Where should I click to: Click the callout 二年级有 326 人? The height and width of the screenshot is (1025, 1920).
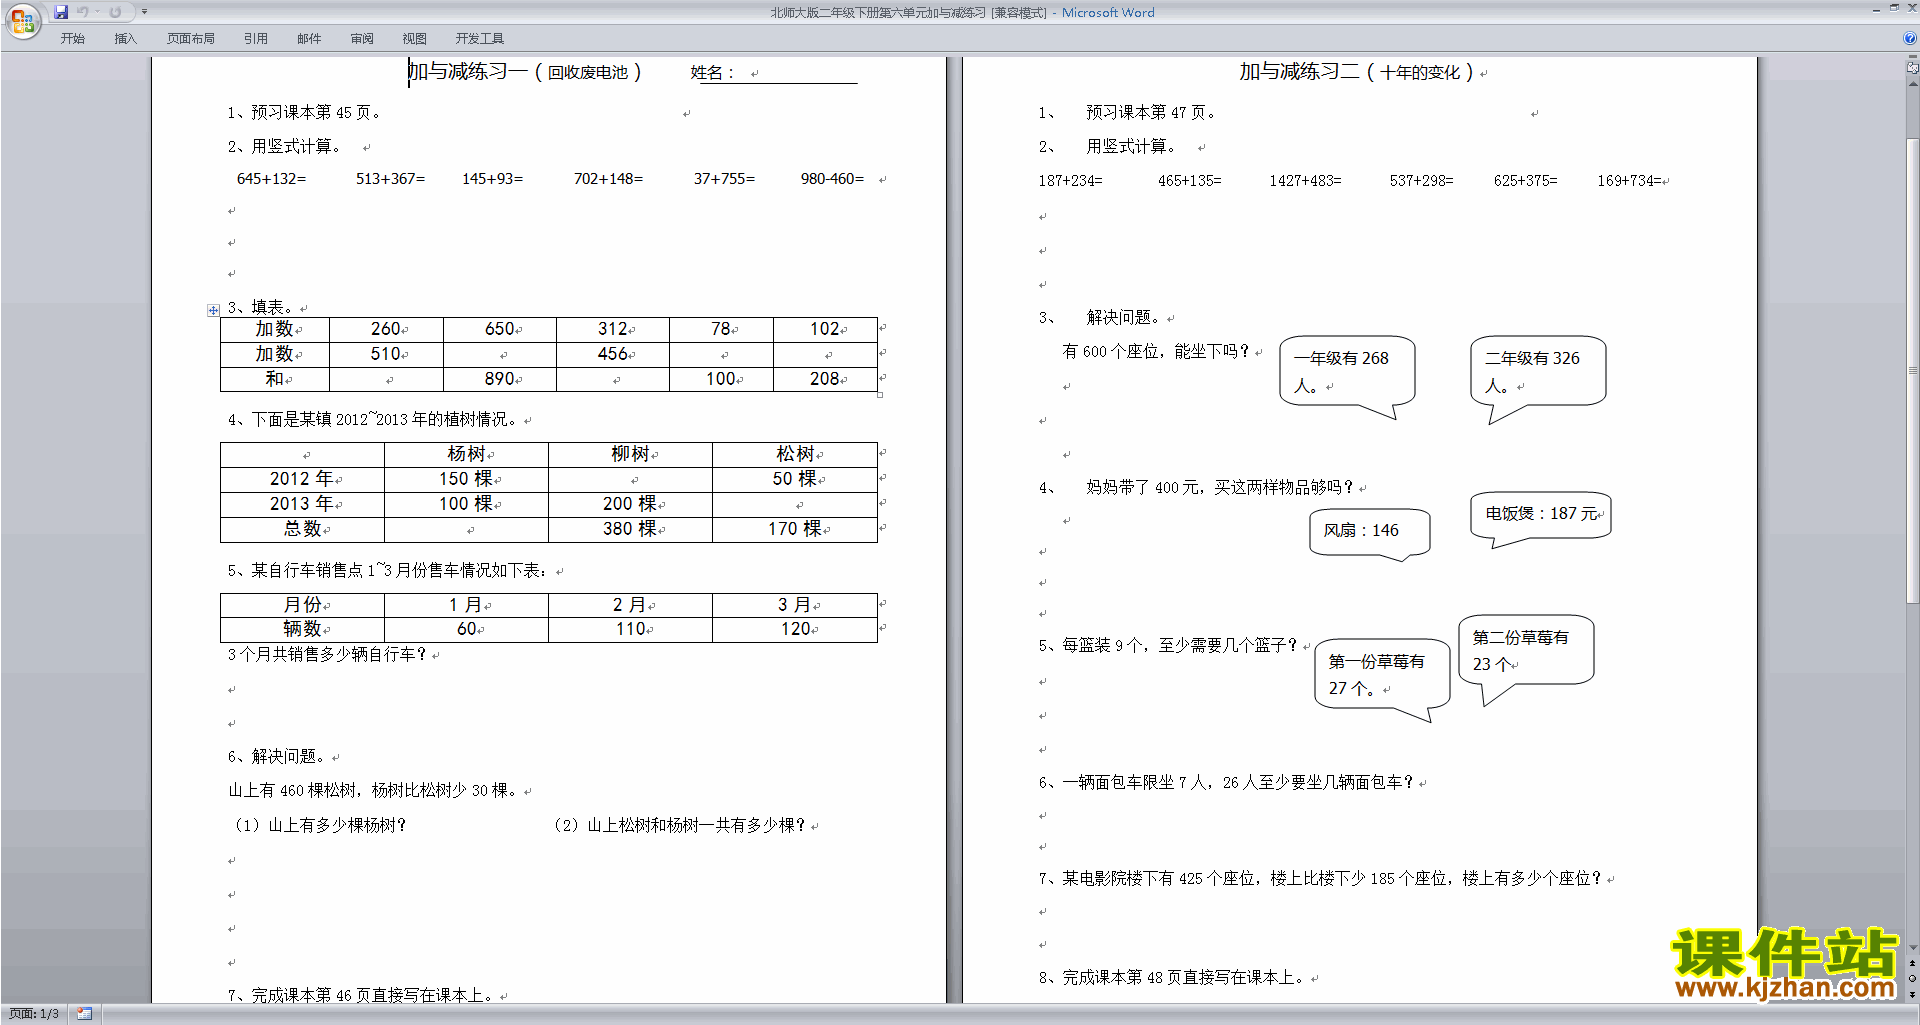click(x=1538, y=371)
